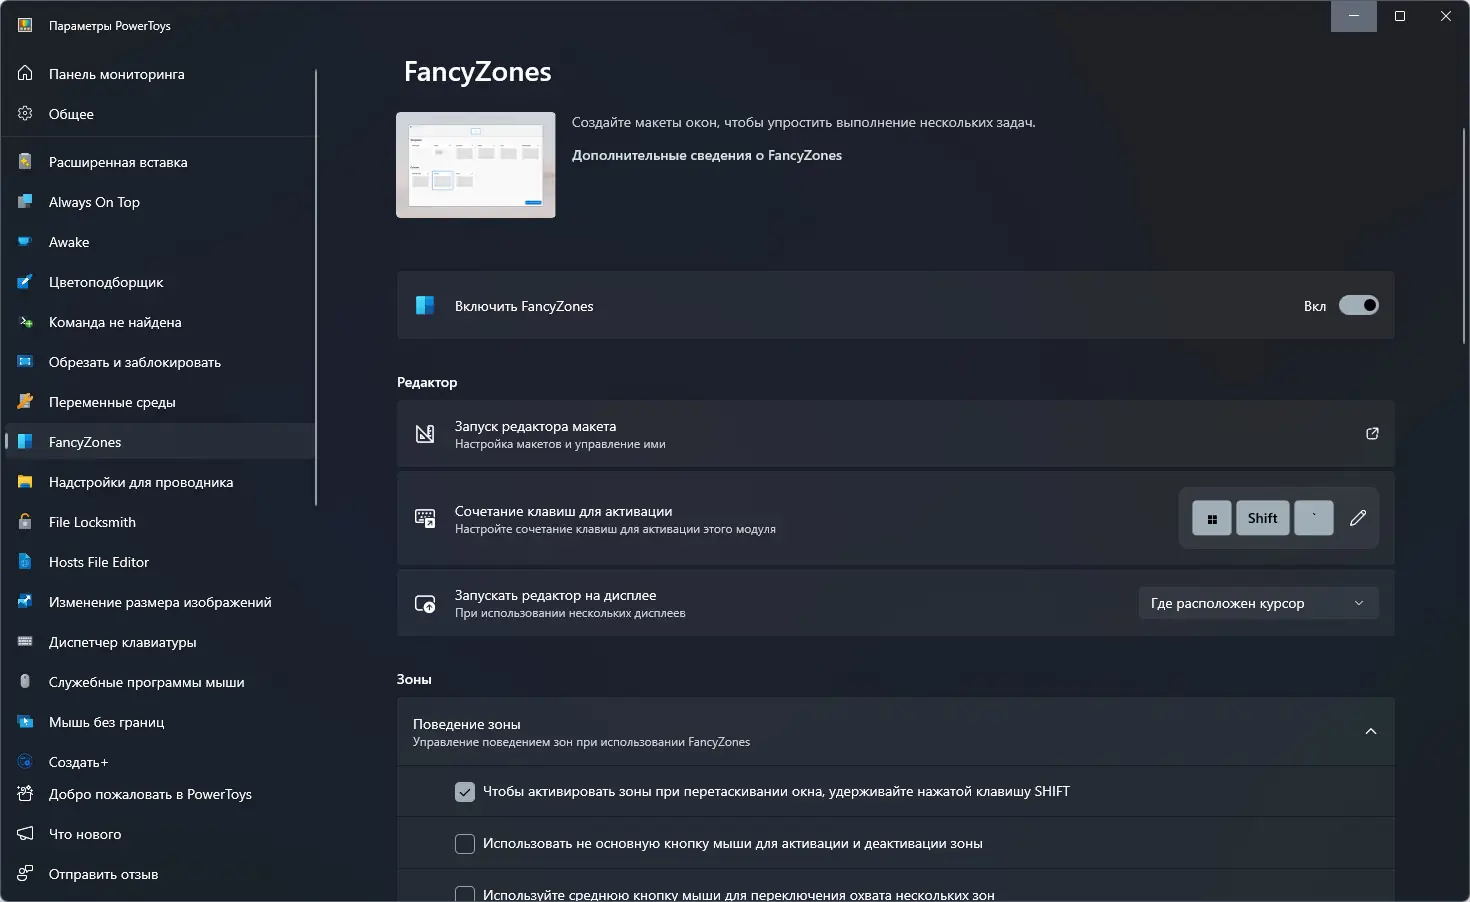Click the General settings gear icon

pyautogui.click(x=25, y=113)
